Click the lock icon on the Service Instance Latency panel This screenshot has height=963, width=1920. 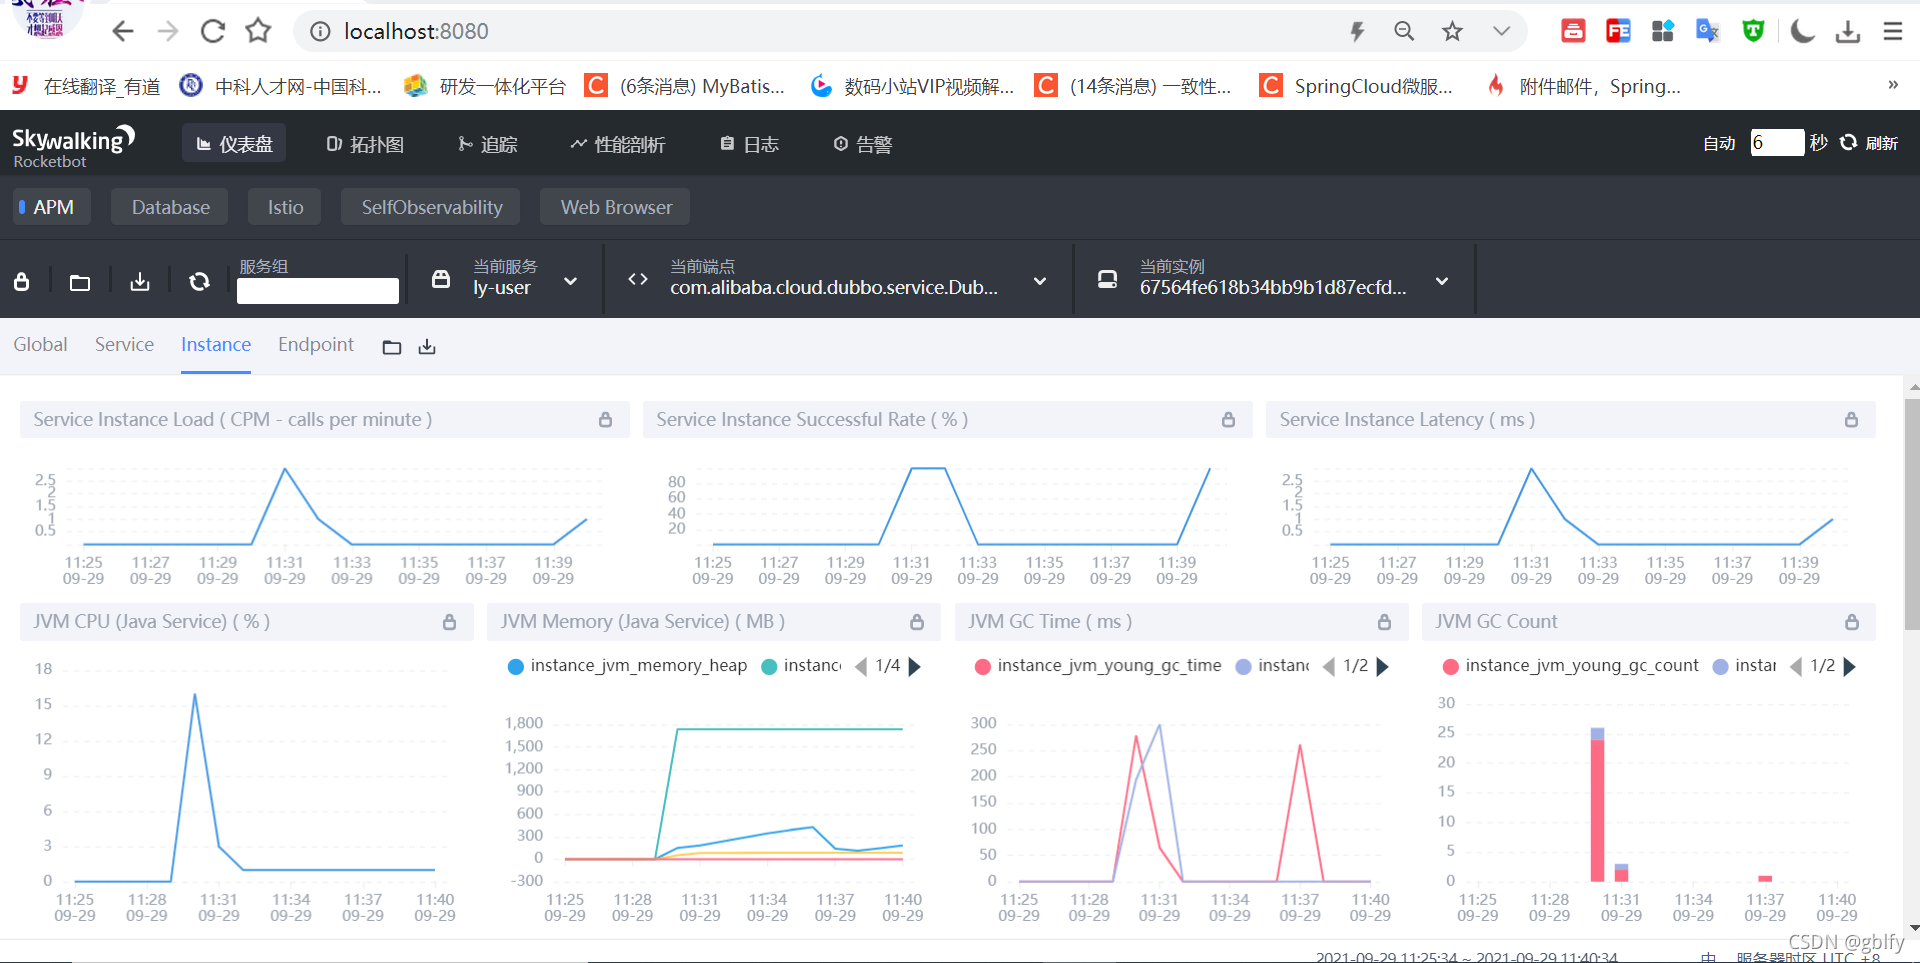[1851, 420]
